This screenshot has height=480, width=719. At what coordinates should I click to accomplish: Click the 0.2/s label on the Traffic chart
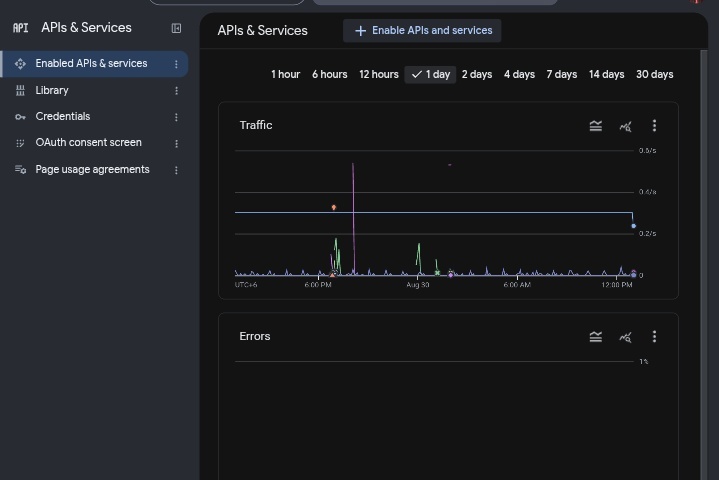[x=647, y=234]
